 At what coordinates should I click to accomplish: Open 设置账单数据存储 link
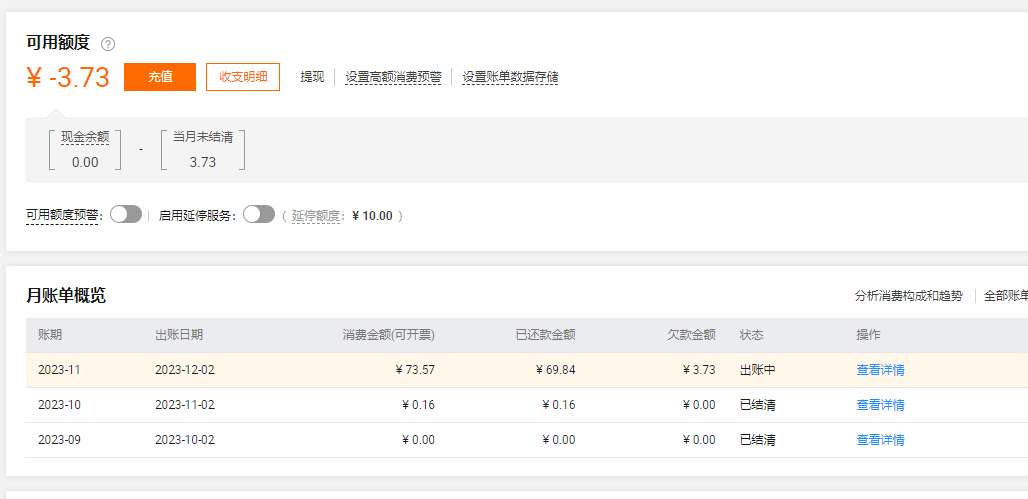coord(510,77)
